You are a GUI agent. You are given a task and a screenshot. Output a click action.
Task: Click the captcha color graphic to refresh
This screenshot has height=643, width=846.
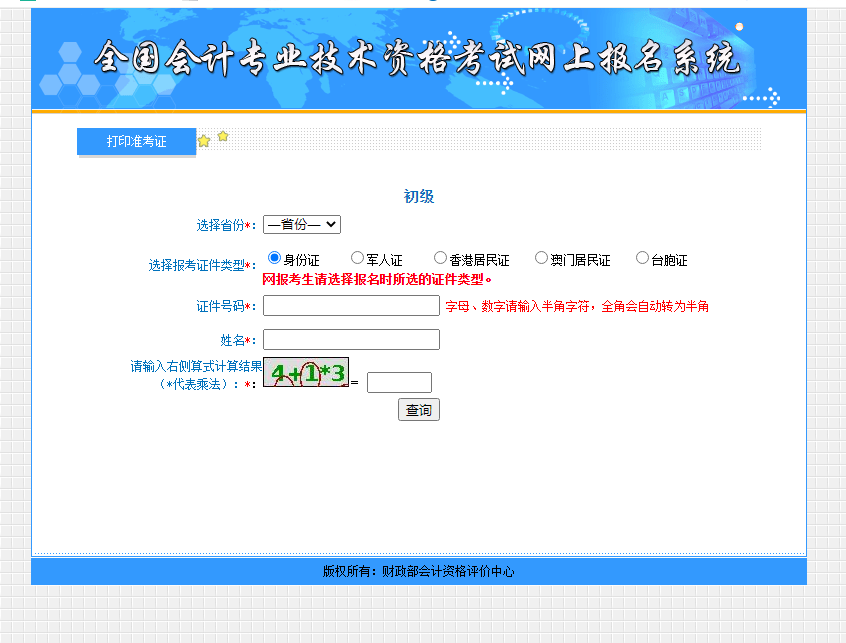tap(305, 370)
